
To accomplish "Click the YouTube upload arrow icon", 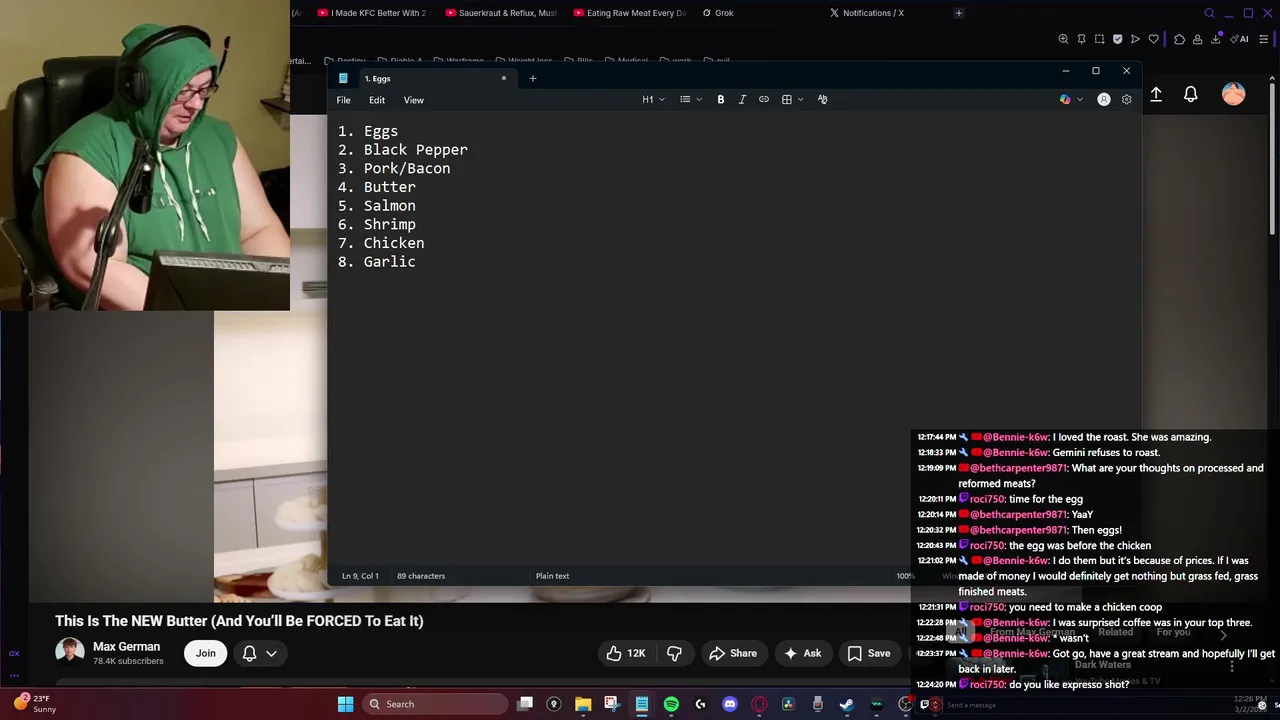I will click(x=1156, y=94).
